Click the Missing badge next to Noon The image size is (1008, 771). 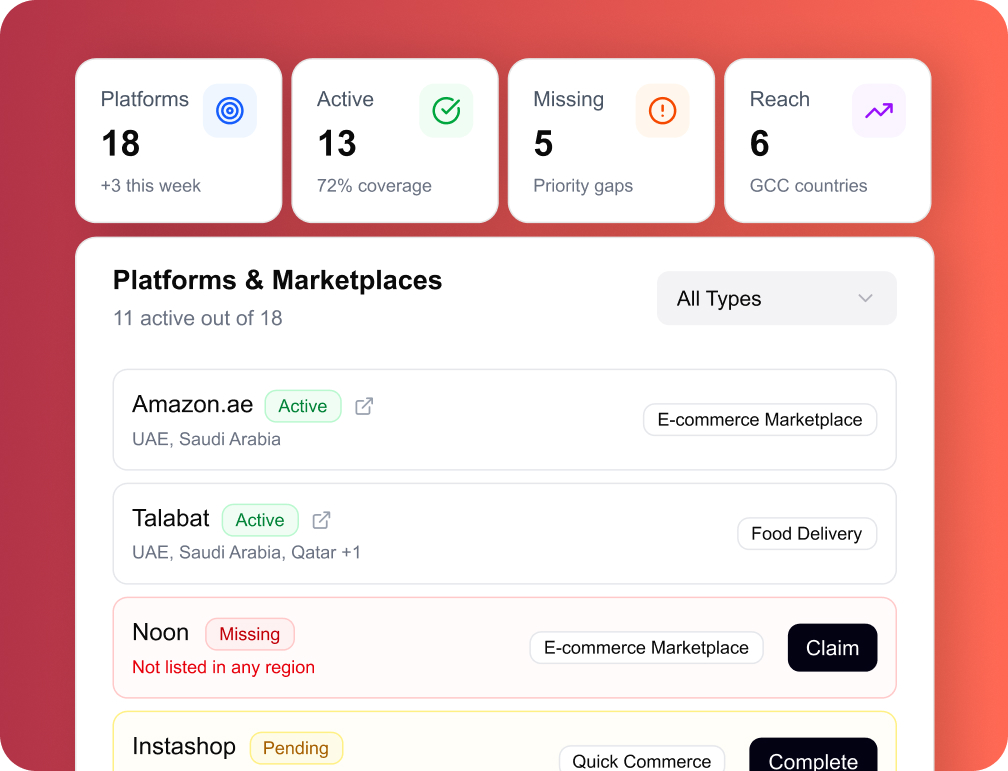(x=249, y=634)
